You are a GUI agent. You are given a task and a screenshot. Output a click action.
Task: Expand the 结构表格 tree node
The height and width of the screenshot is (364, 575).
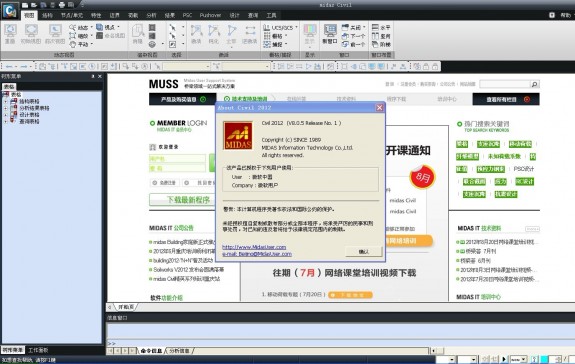click(x=6, y=102)
